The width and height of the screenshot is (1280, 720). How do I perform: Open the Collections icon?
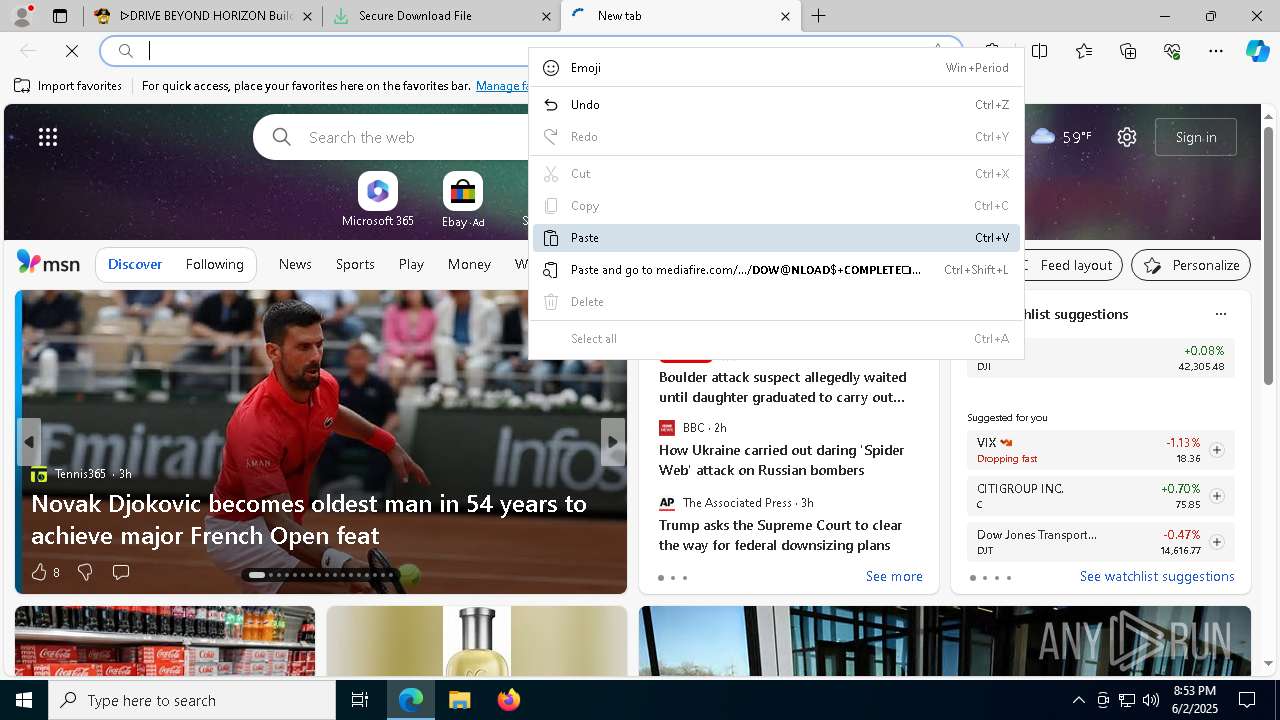click(1128, 51)
